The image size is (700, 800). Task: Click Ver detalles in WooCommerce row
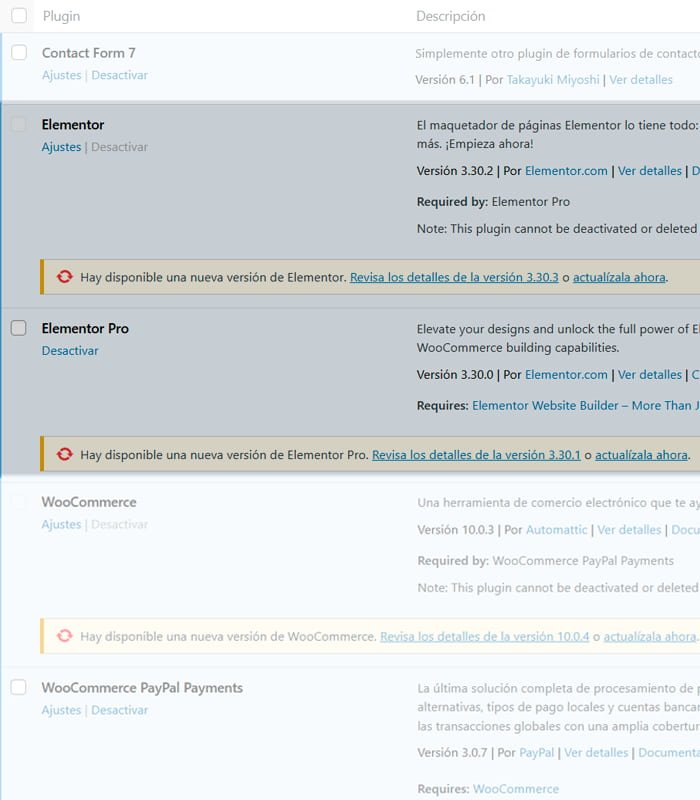(629, 530)
